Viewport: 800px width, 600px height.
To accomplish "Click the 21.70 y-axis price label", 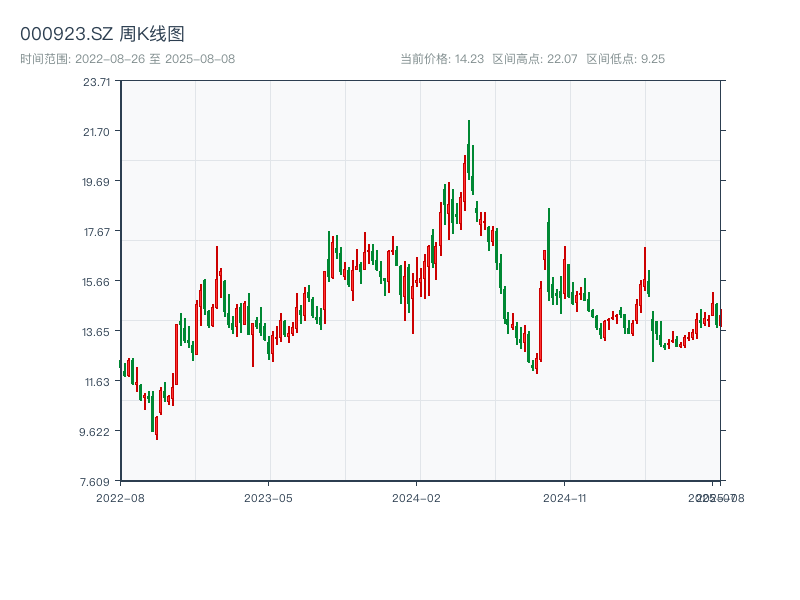I will click(97, 132).
